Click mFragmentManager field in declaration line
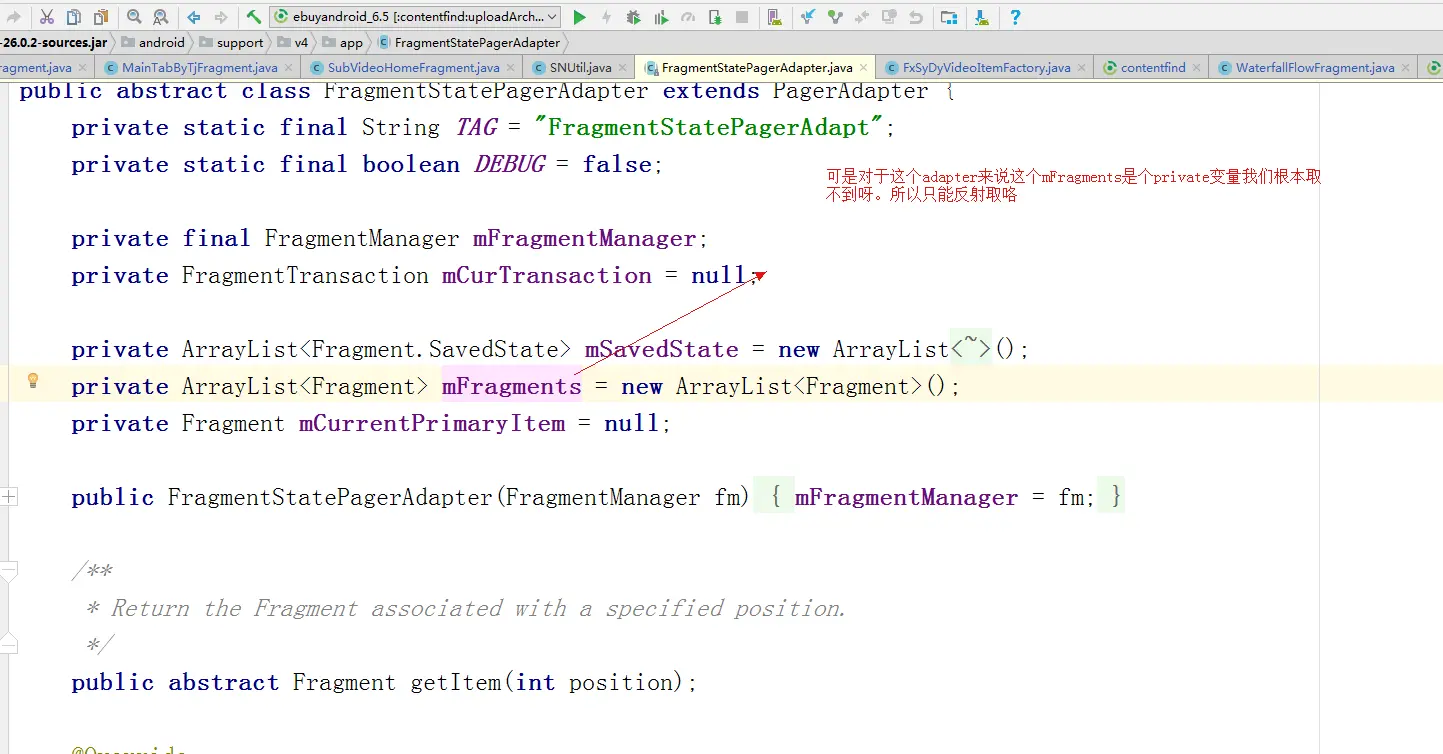The height and width of the screenshot is (754, 1443). [584, 238]
